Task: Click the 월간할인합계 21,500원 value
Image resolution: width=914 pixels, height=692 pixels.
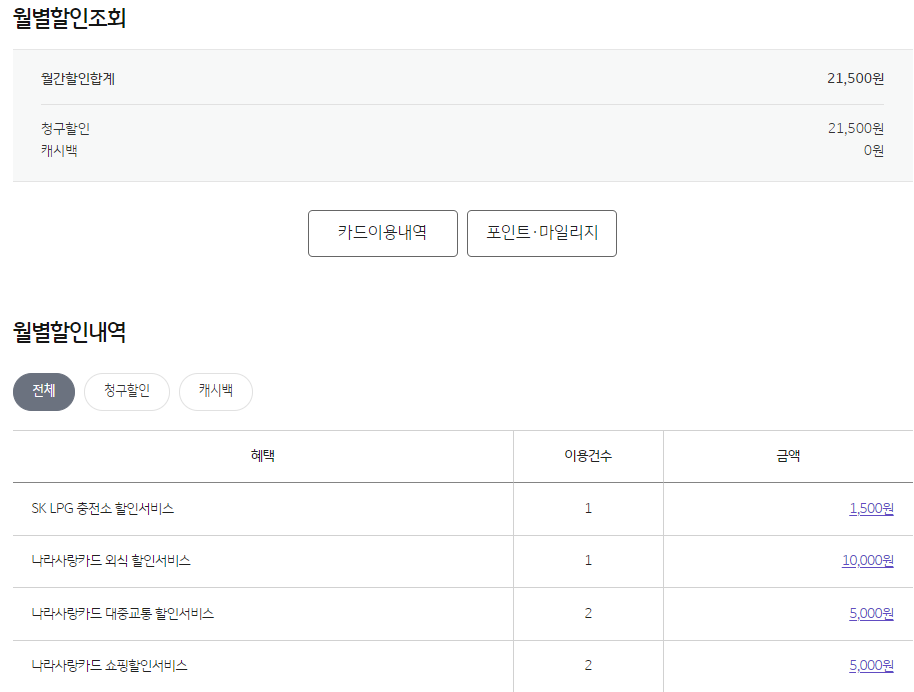Action: [x=856, y=79]
